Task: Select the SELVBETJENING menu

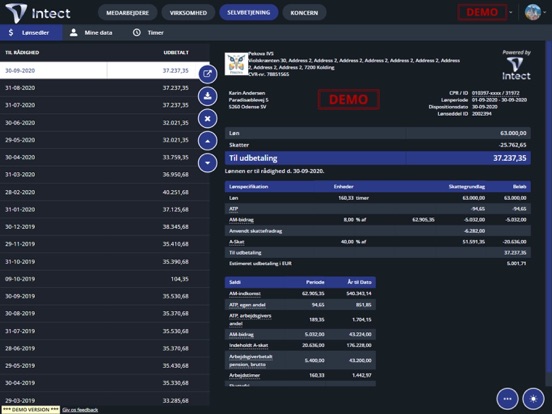Action: click(x=249, y=12)
